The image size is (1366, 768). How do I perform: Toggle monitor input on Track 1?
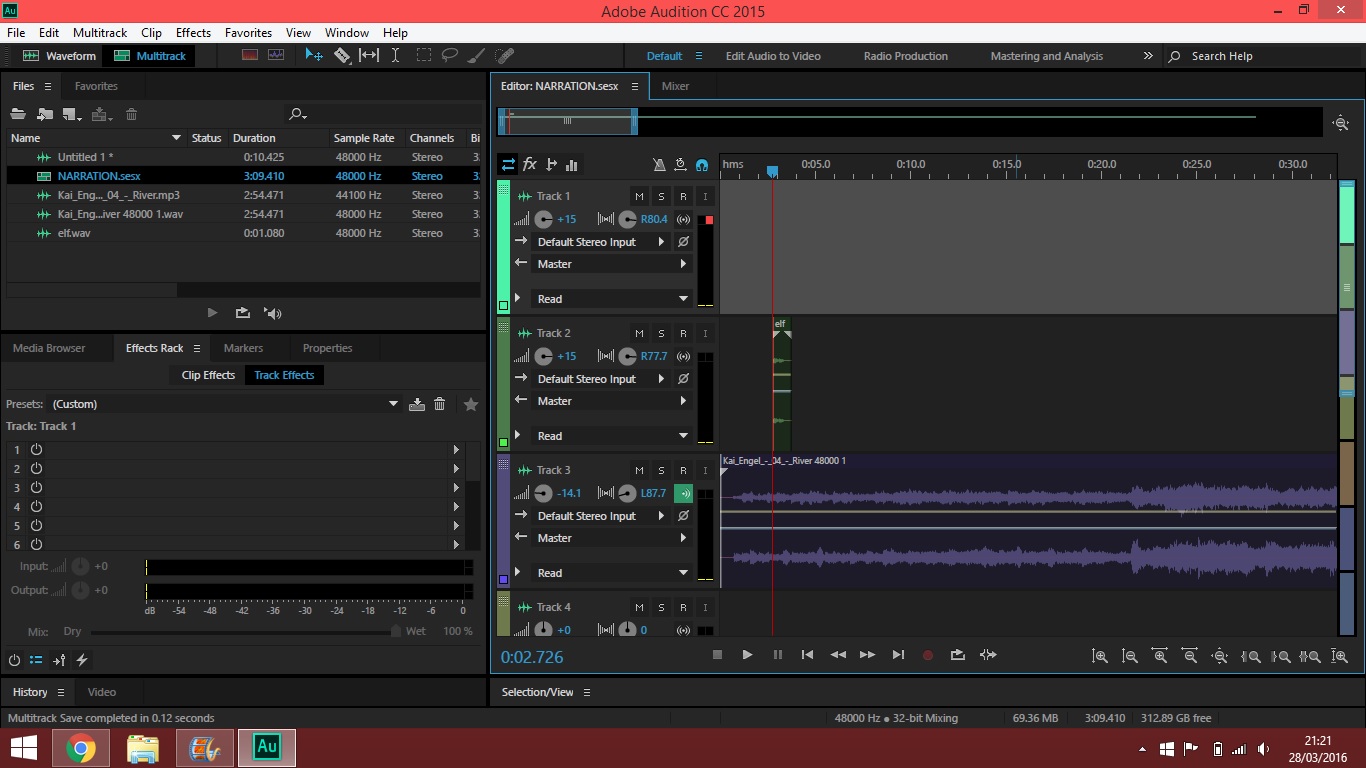coord(705,196)
